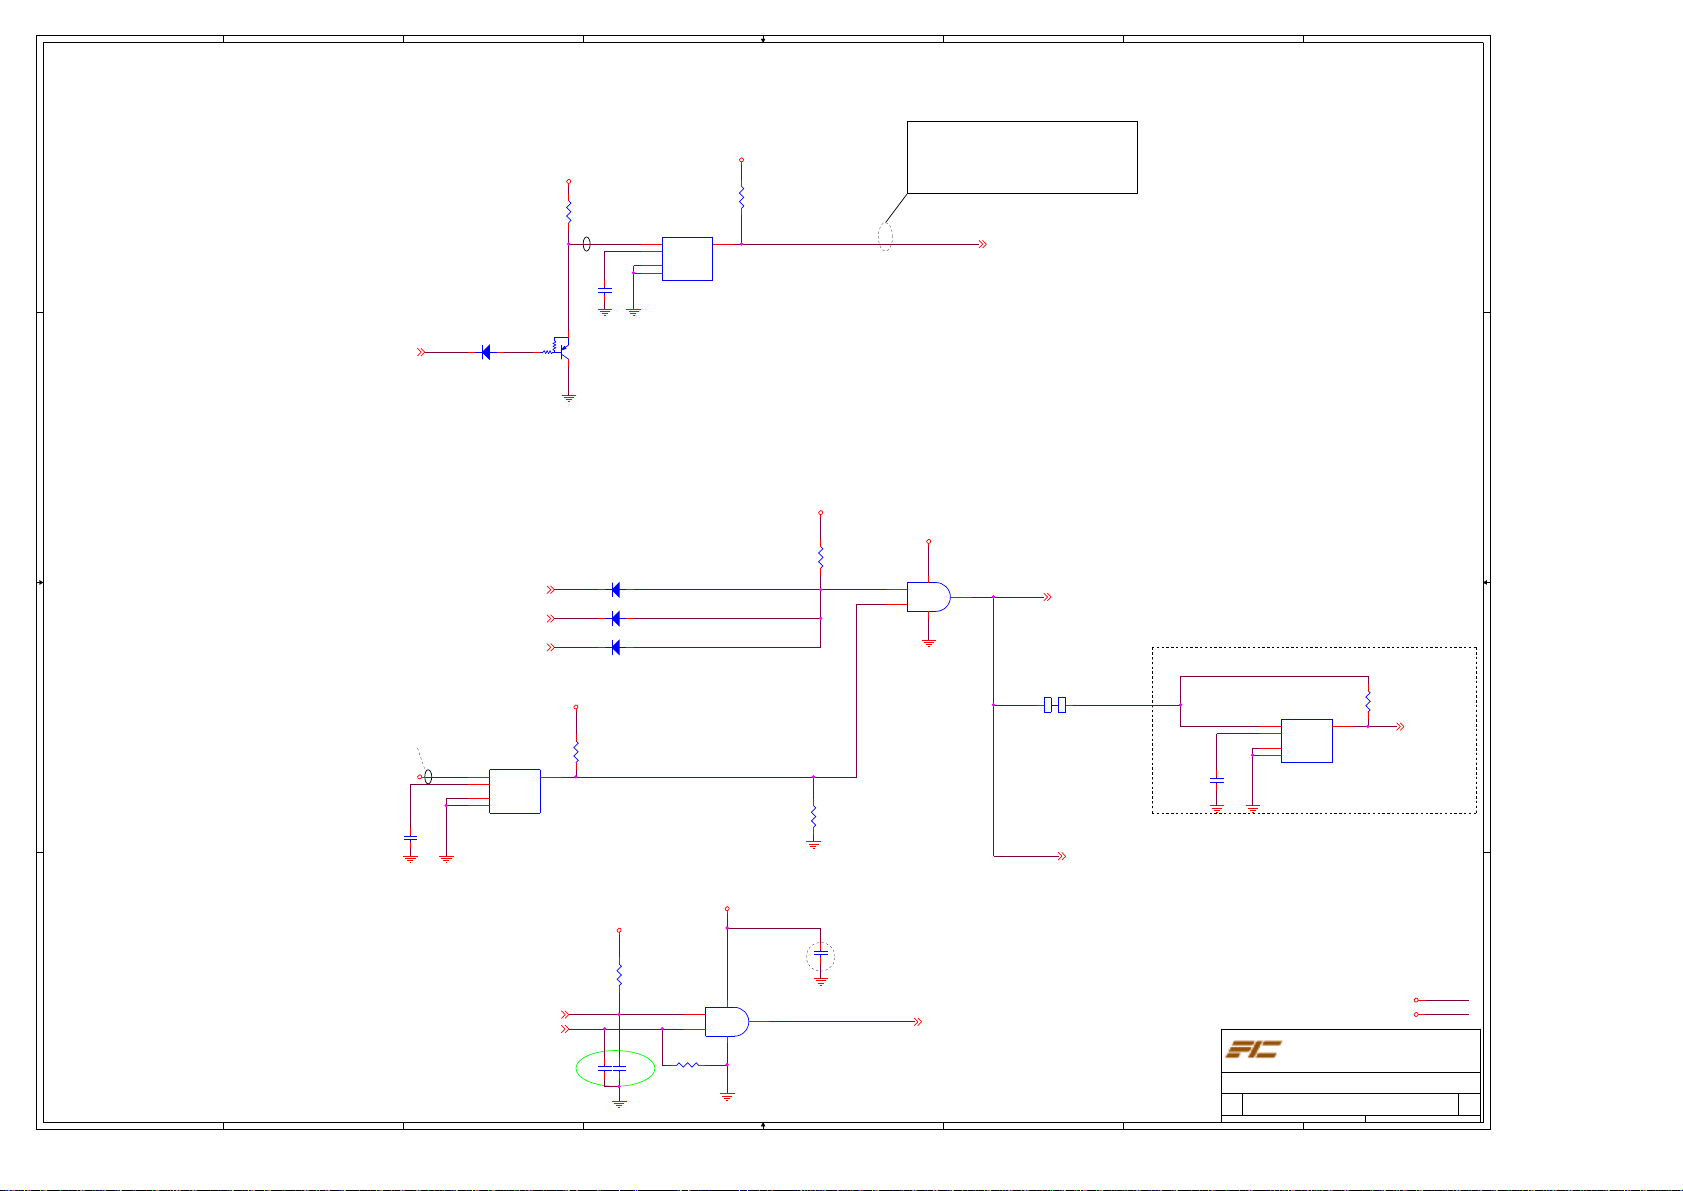Select the output port of the lower AND gate
Screen dimensions: 1683x1191
click(x=917, y=1022)
